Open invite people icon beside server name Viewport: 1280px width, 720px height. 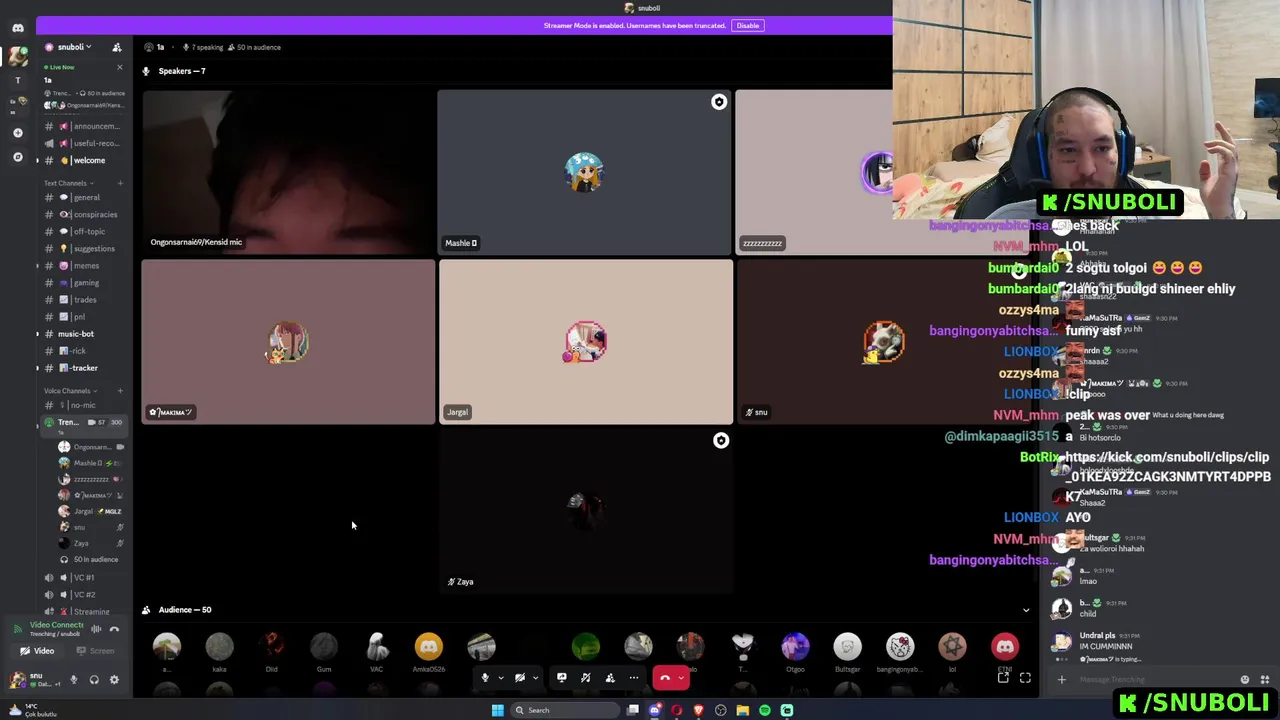[x=117, y=47]
